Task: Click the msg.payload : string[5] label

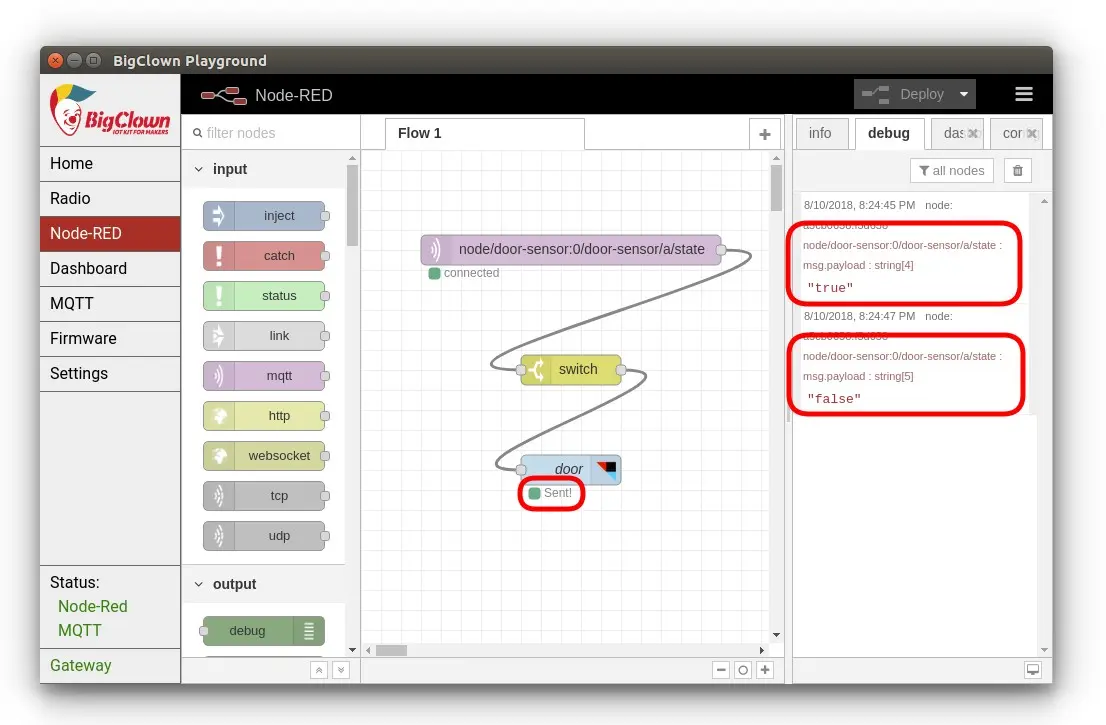Action: coord(858,376)
